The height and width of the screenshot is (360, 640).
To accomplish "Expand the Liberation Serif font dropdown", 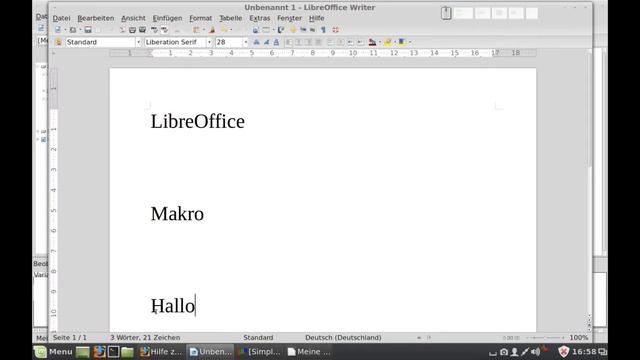I will coord(209,42).
